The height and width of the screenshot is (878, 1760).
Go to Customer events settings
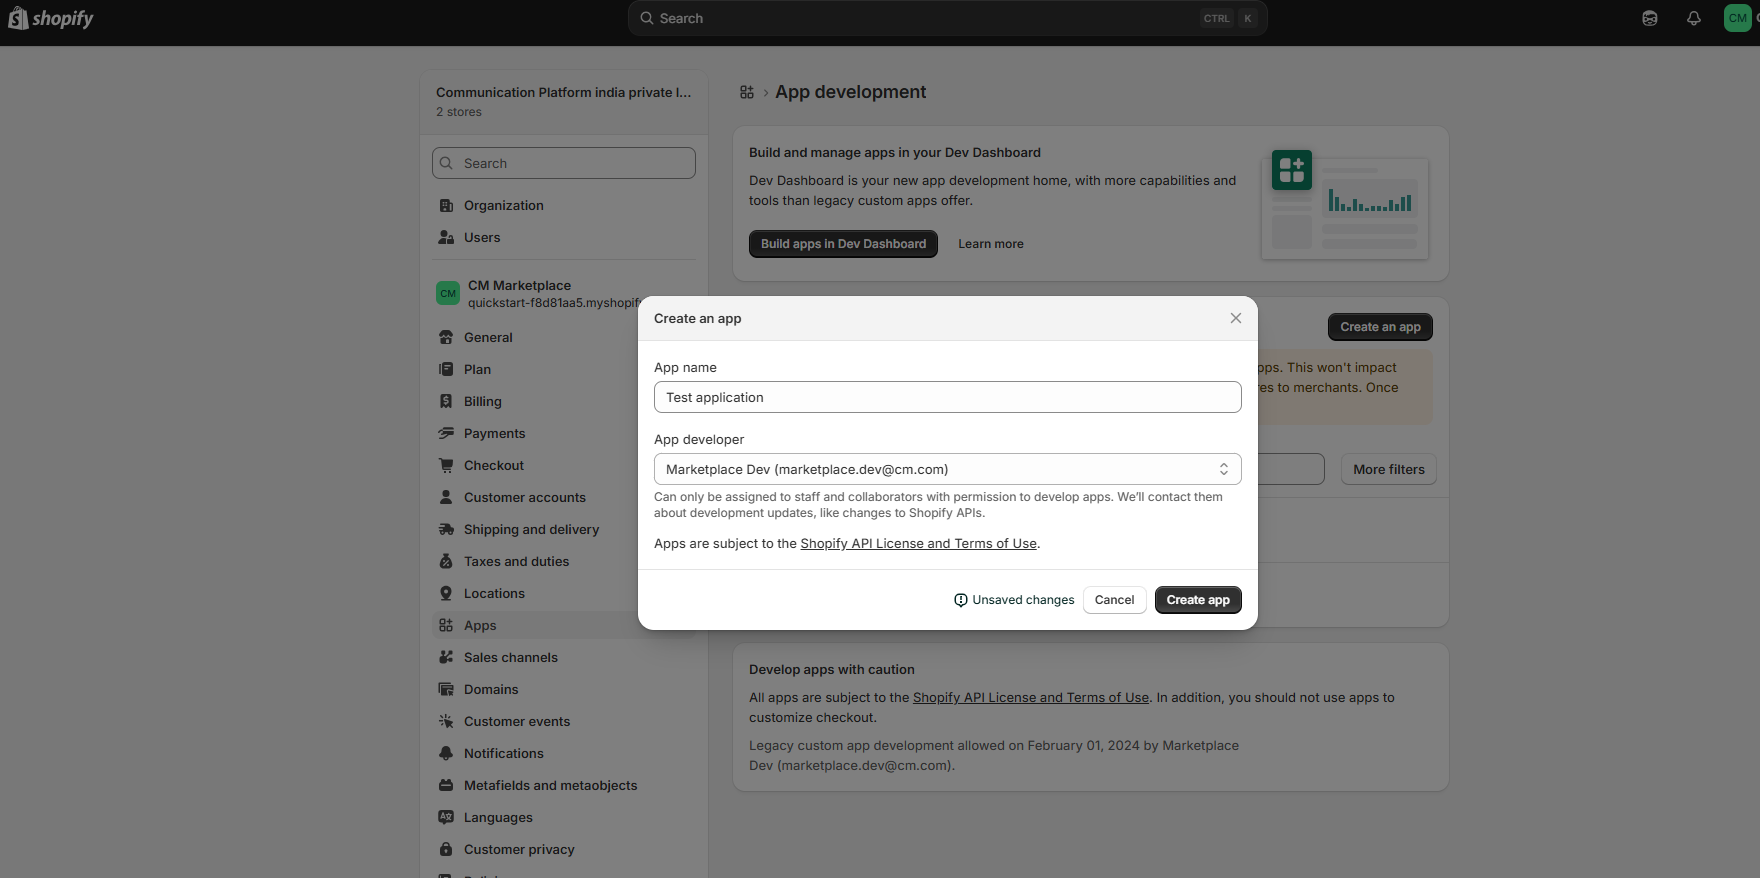564,721
